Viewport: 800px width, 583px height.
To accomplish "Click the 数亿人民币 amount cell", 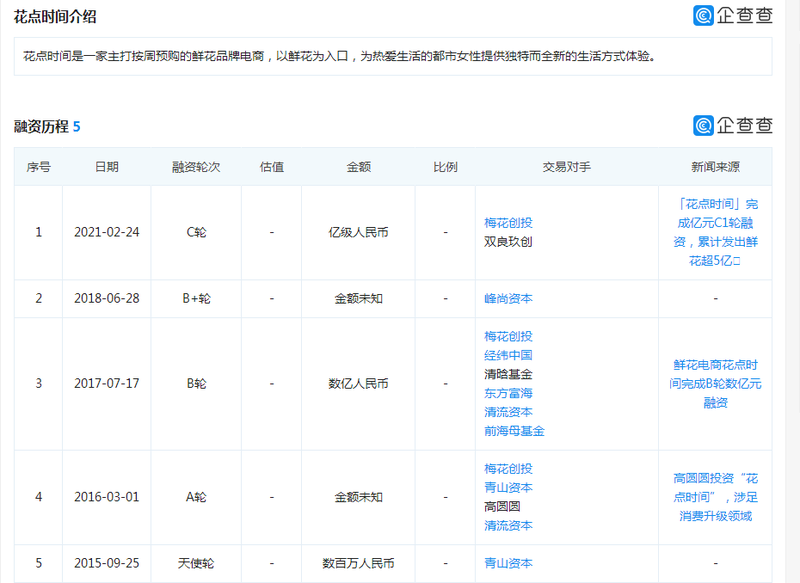I will pos(358,384).
